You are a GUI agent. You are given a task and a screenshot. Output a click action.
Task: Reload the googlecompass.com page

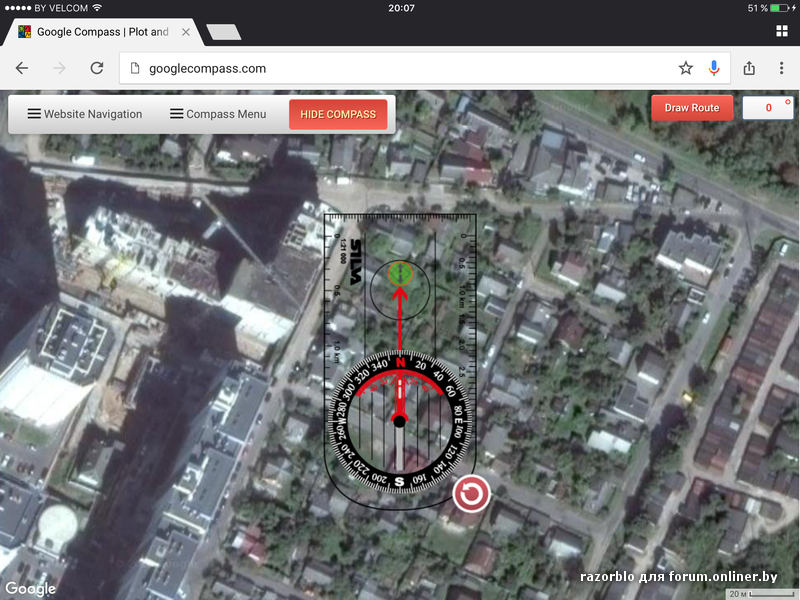click(x=97, y=68)
